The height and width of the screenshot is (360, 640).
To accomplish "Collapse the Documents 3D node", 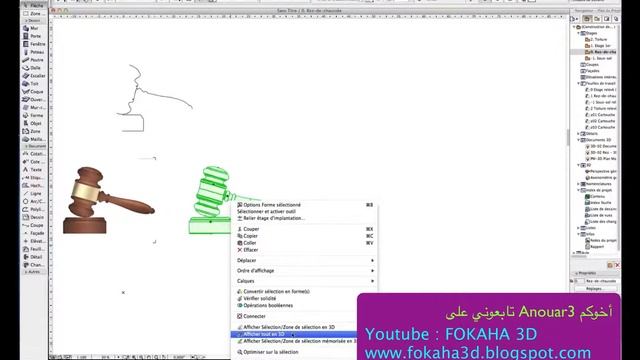I will coord(578,140).
